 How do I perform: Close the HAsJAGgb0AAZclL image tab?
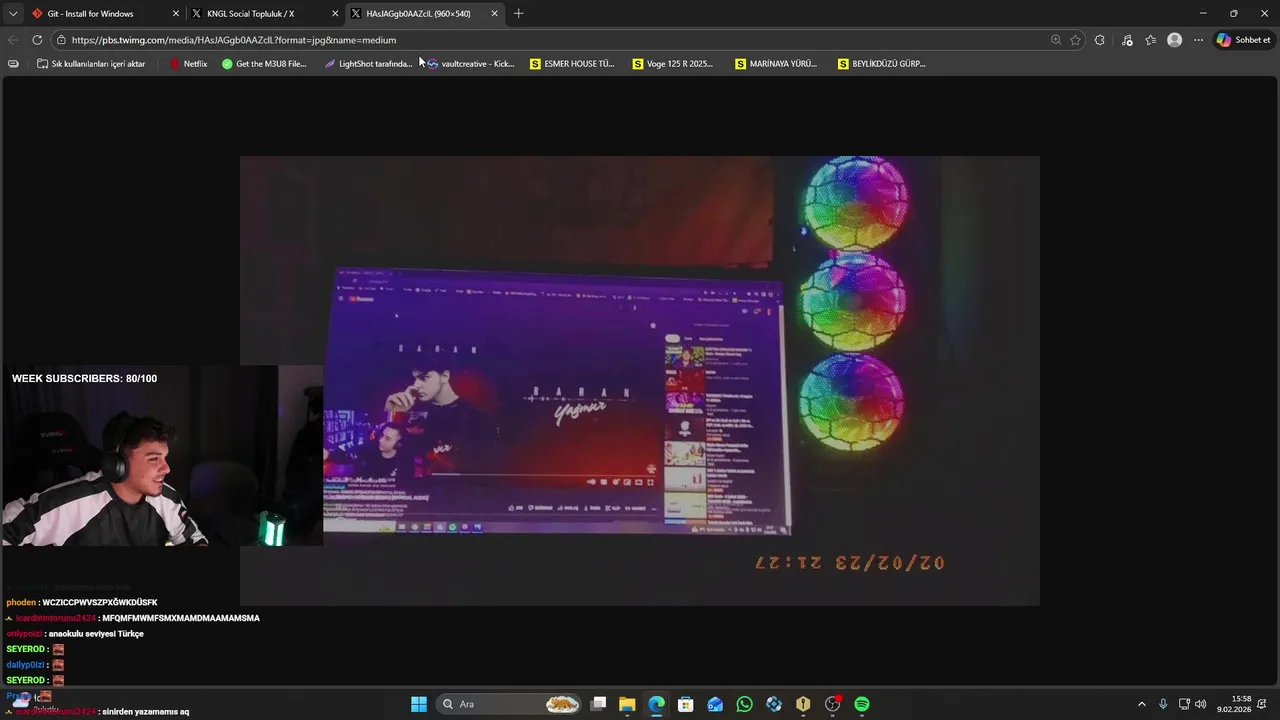[x=494, y=14]
